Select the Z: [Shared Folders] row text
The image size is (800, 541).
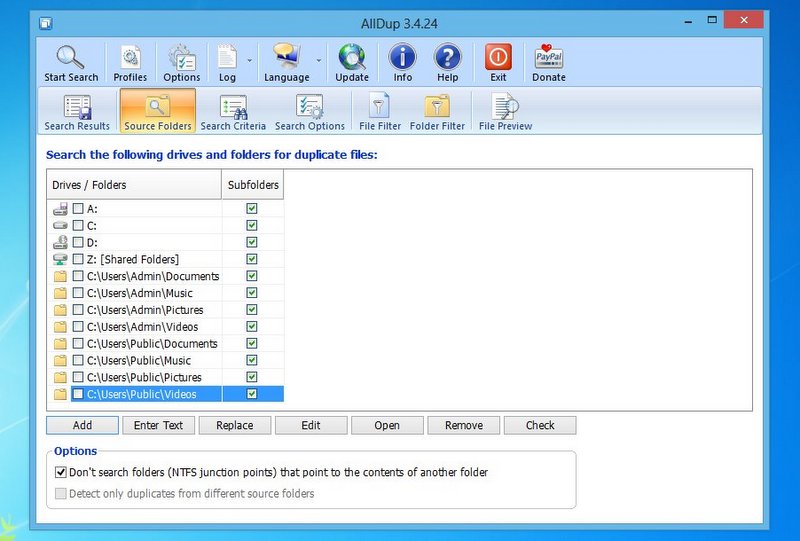click(x=133, y=260)
